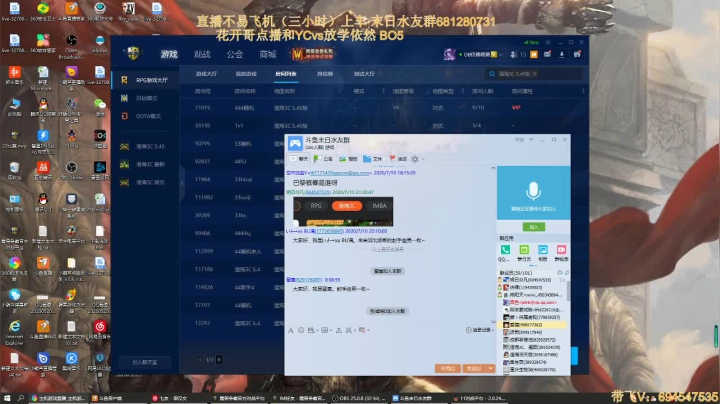
Task: Open the room attributes column filter
Action: tap(583, 91)
